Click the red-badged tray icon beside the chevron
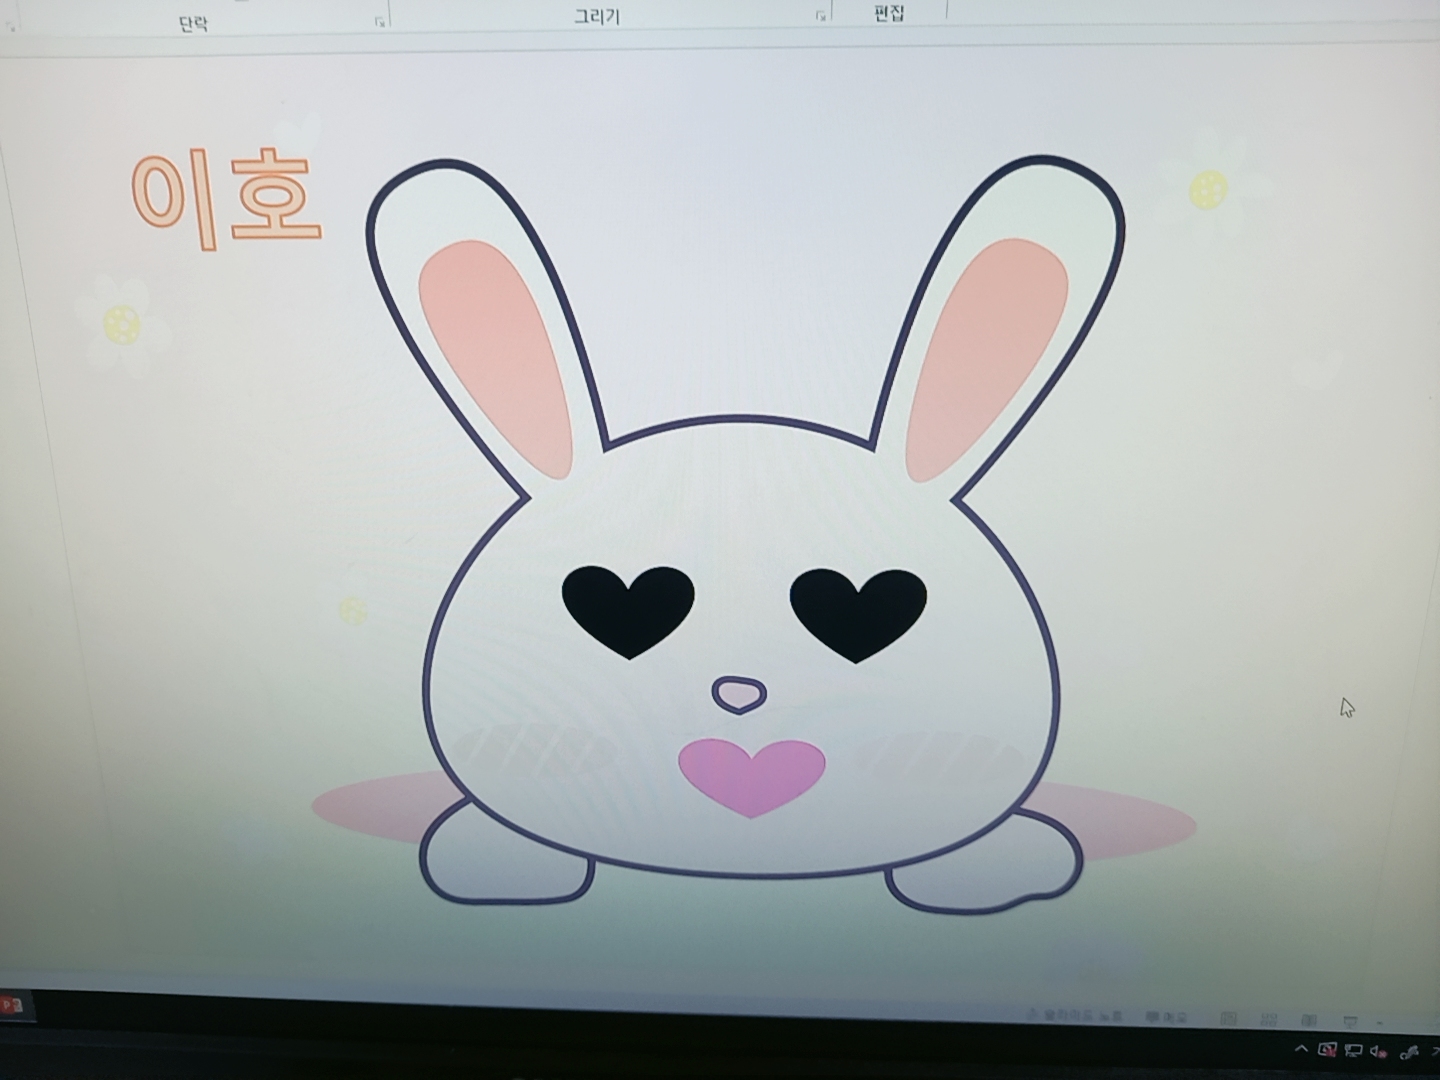Screen dimensions: 1440x1080 point(1327,1049)
